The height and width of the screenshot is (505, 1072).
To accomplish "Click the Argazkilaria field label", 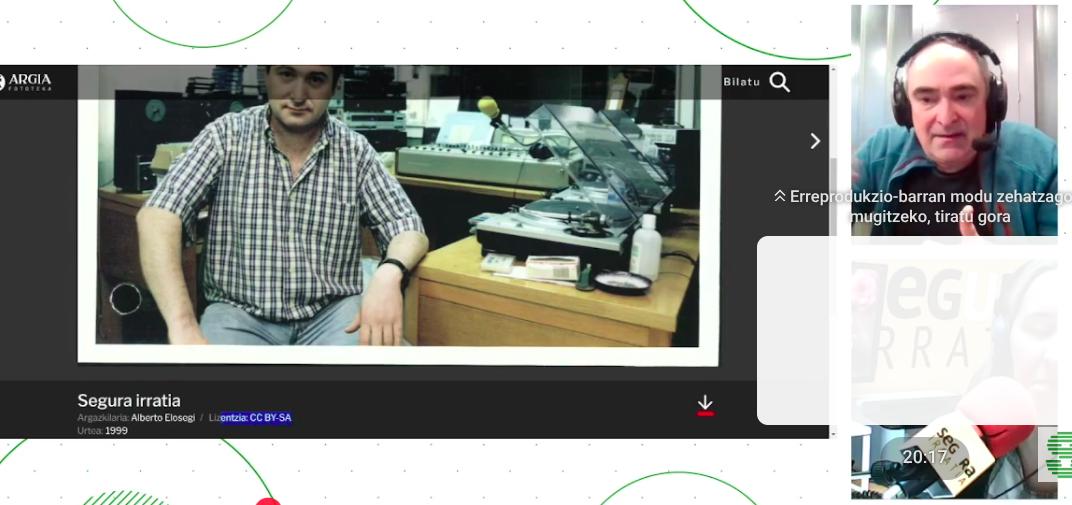I will (103, 418).
